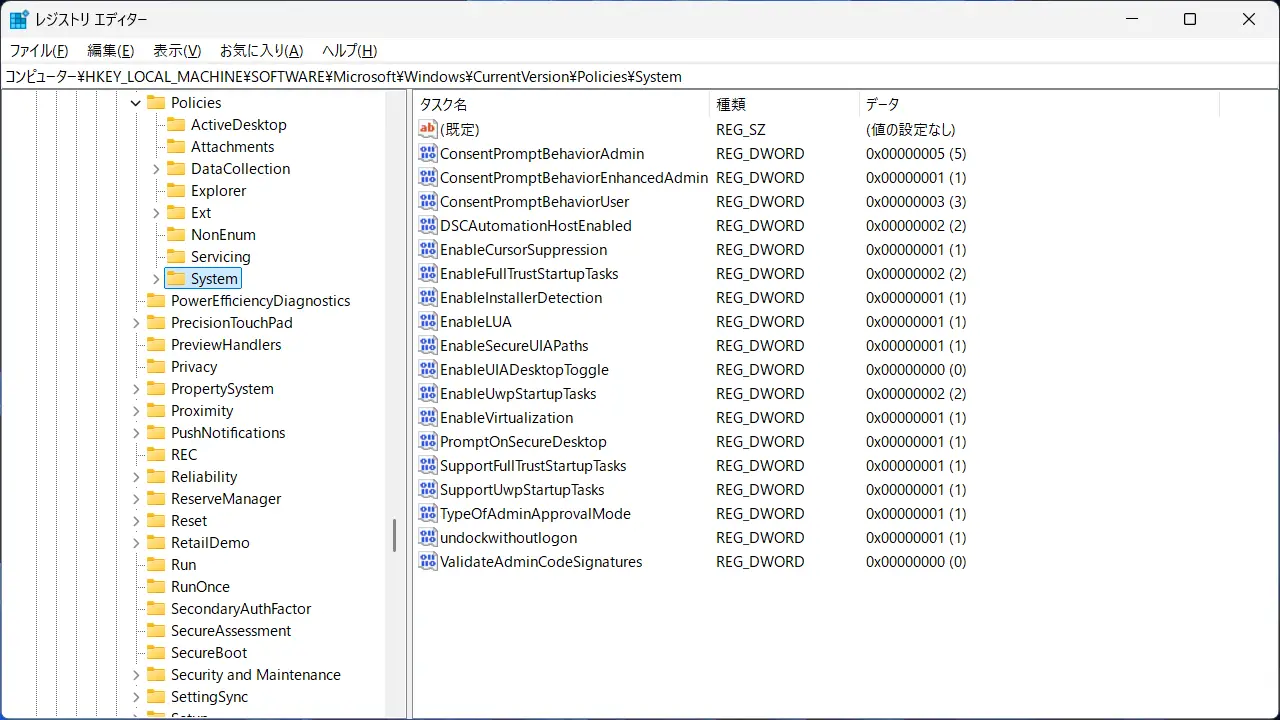Open the 編集(E) menu

click(111, 51)
